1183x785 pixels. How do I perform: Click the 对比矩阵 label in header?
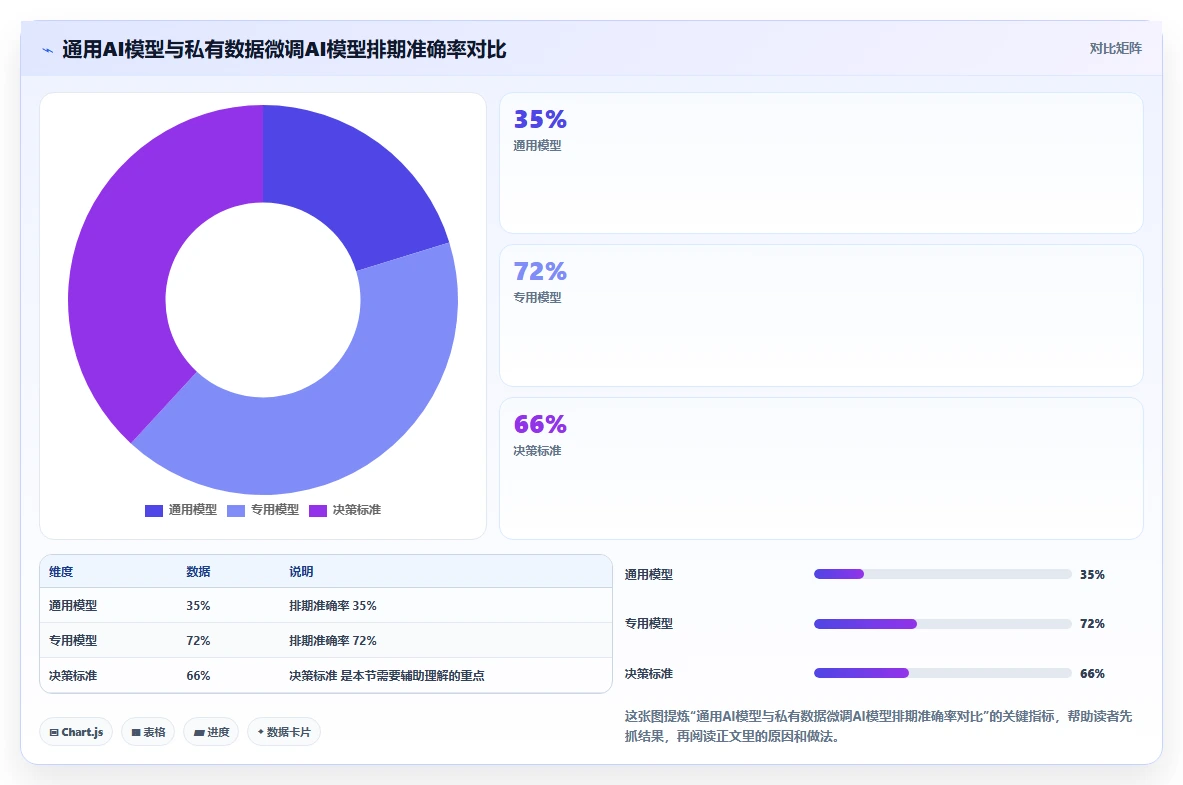coord(1115,48)
